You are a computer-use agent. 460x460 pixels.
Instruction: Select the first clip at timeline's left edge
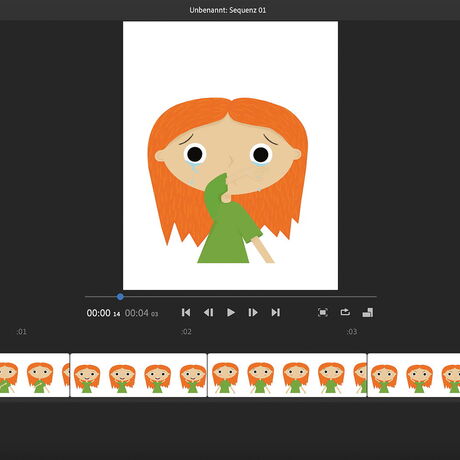coord(35,375)
